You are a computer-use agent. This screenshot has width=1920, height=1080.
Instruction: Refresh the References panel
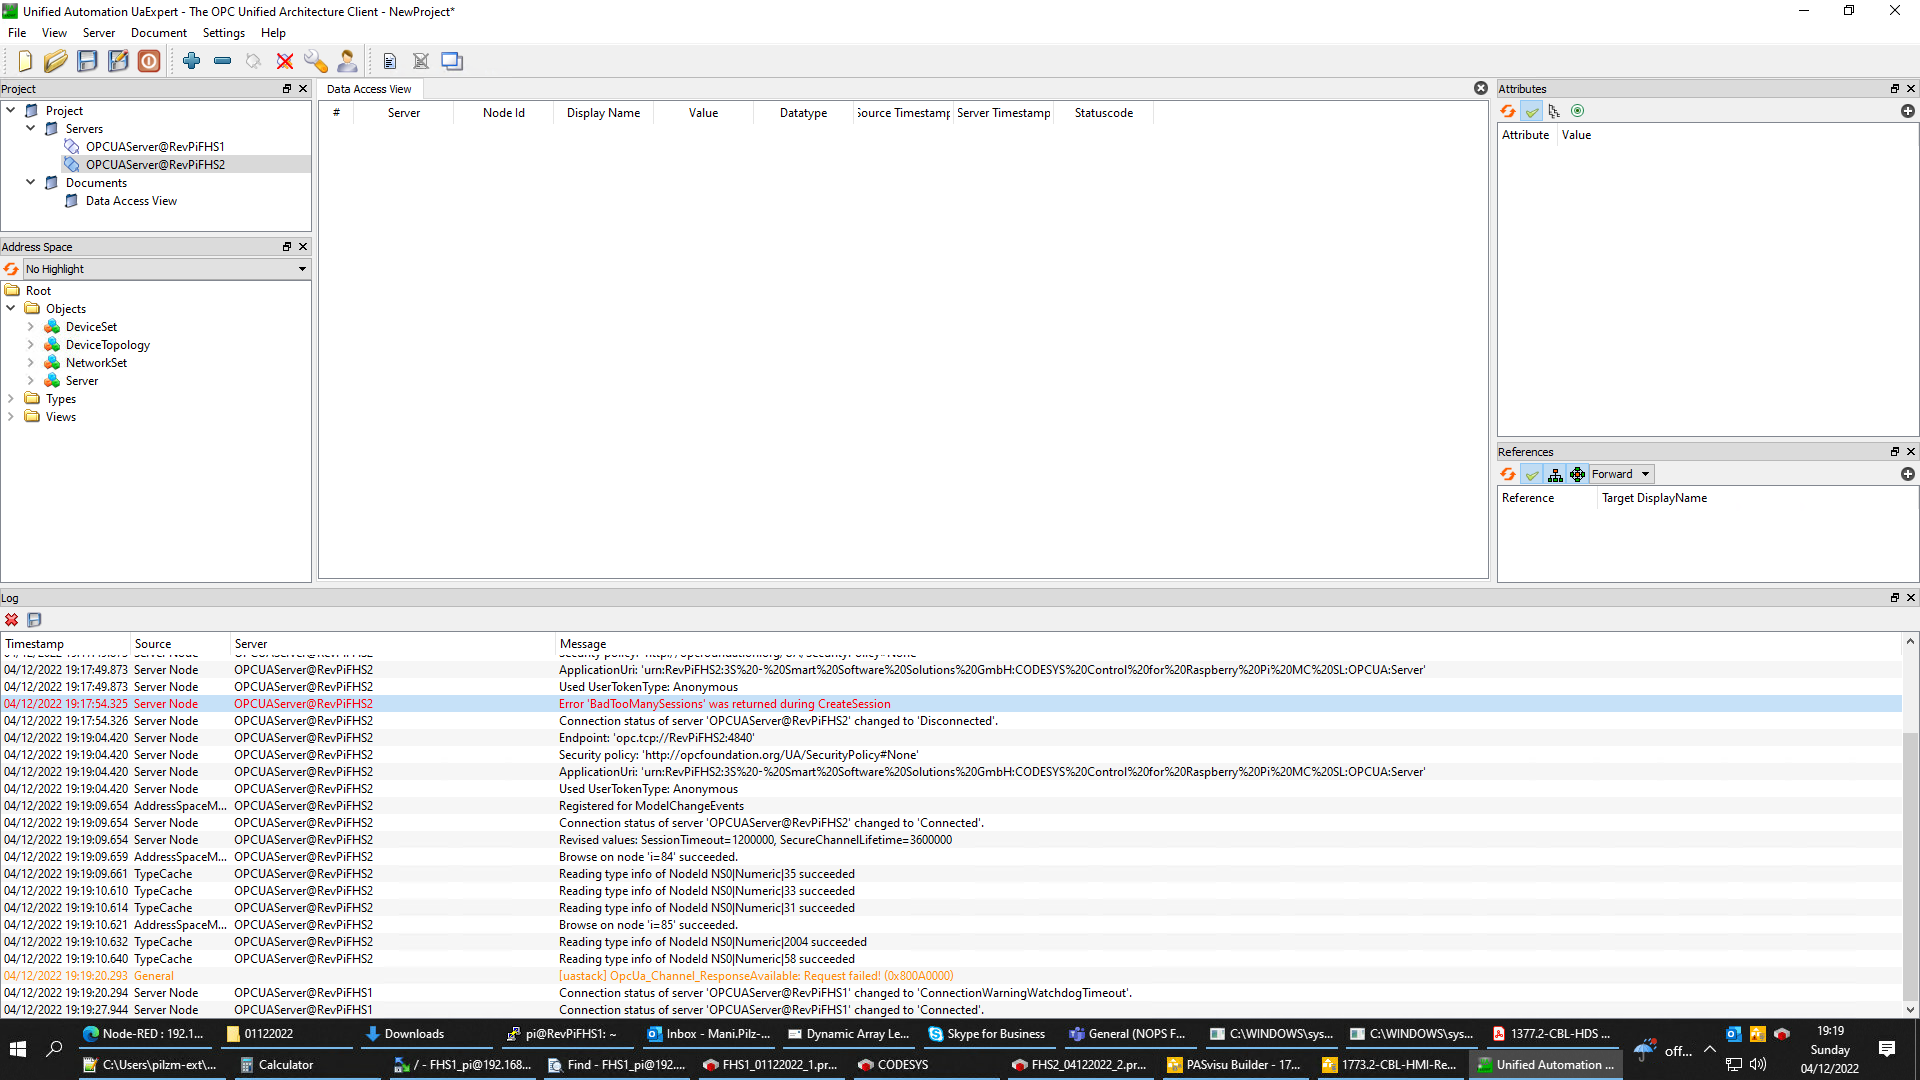pos(1508,474)
